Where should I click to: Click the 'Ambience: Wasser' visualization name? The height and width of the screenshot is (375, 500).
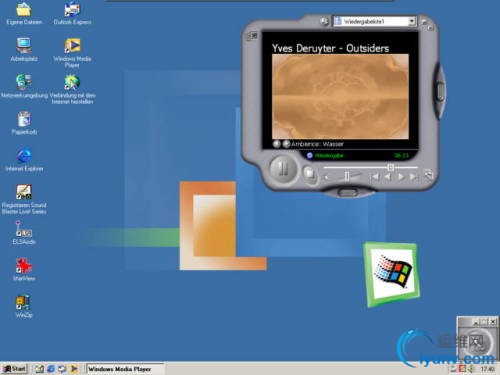pos(317,144)
